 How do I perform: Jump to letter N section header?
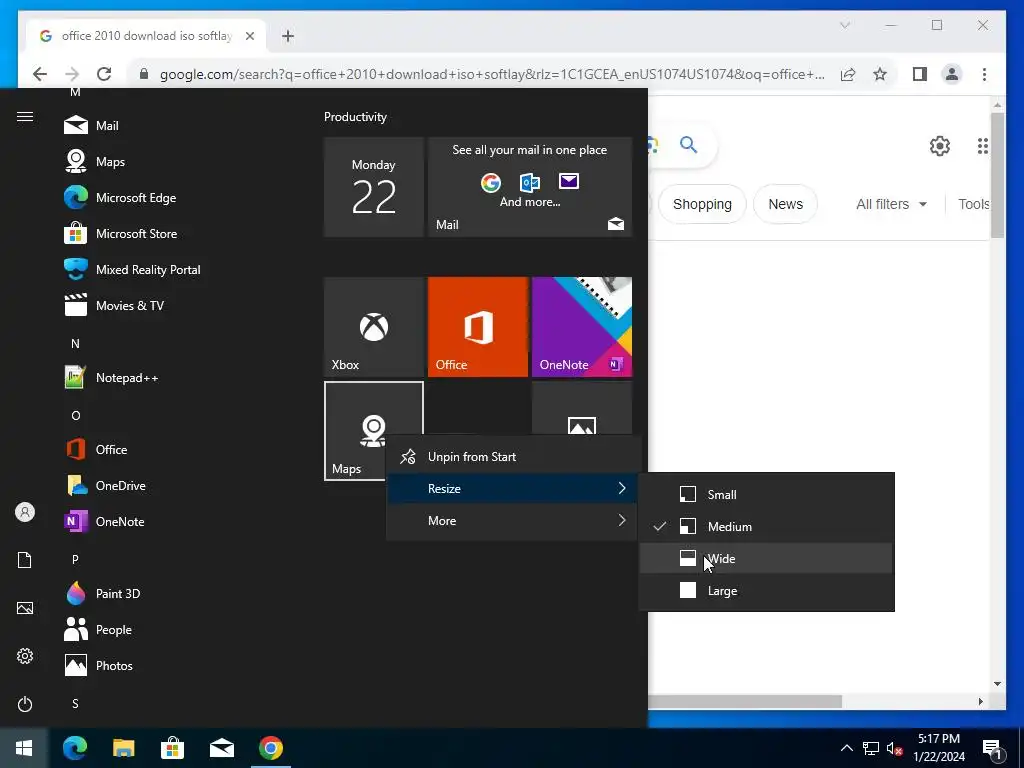click(x=75, y=344)
